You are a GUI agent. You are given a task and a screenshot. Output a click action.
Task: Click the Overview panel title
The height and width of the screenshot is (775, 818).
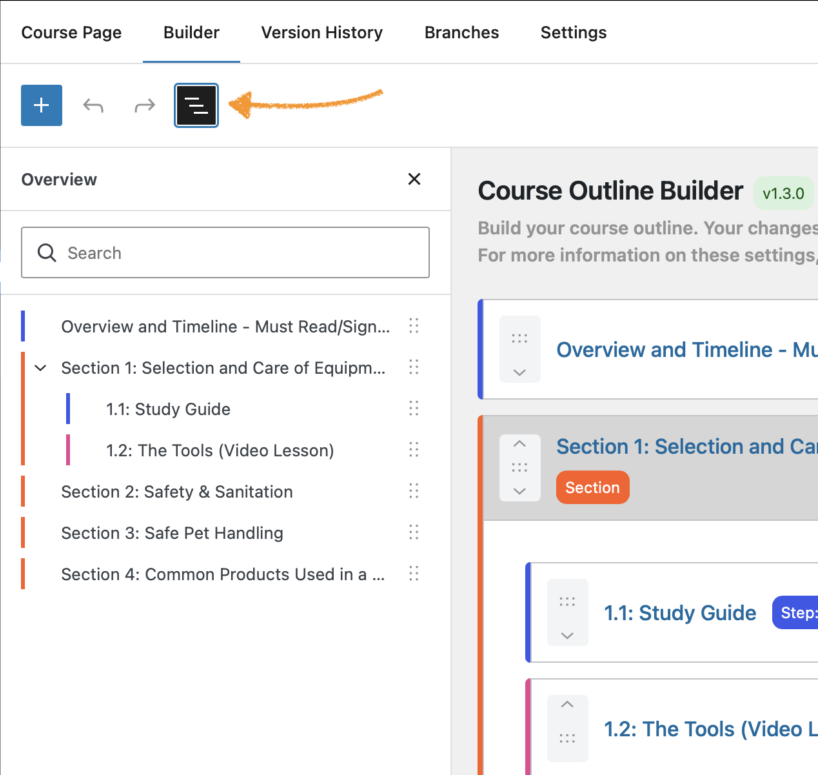coord(59,179)
